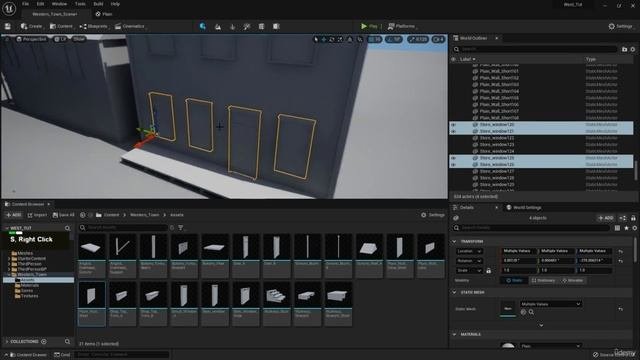Collapse the MATERIALS section

pyautogui.click(x=454, y=334)
